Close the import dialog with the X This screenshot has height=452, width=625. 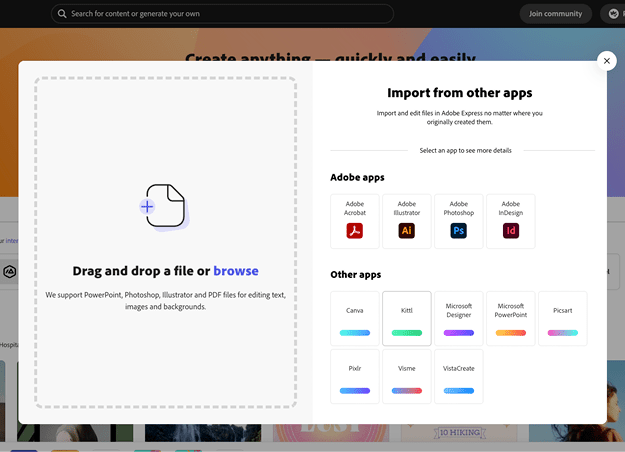[607, 61]
